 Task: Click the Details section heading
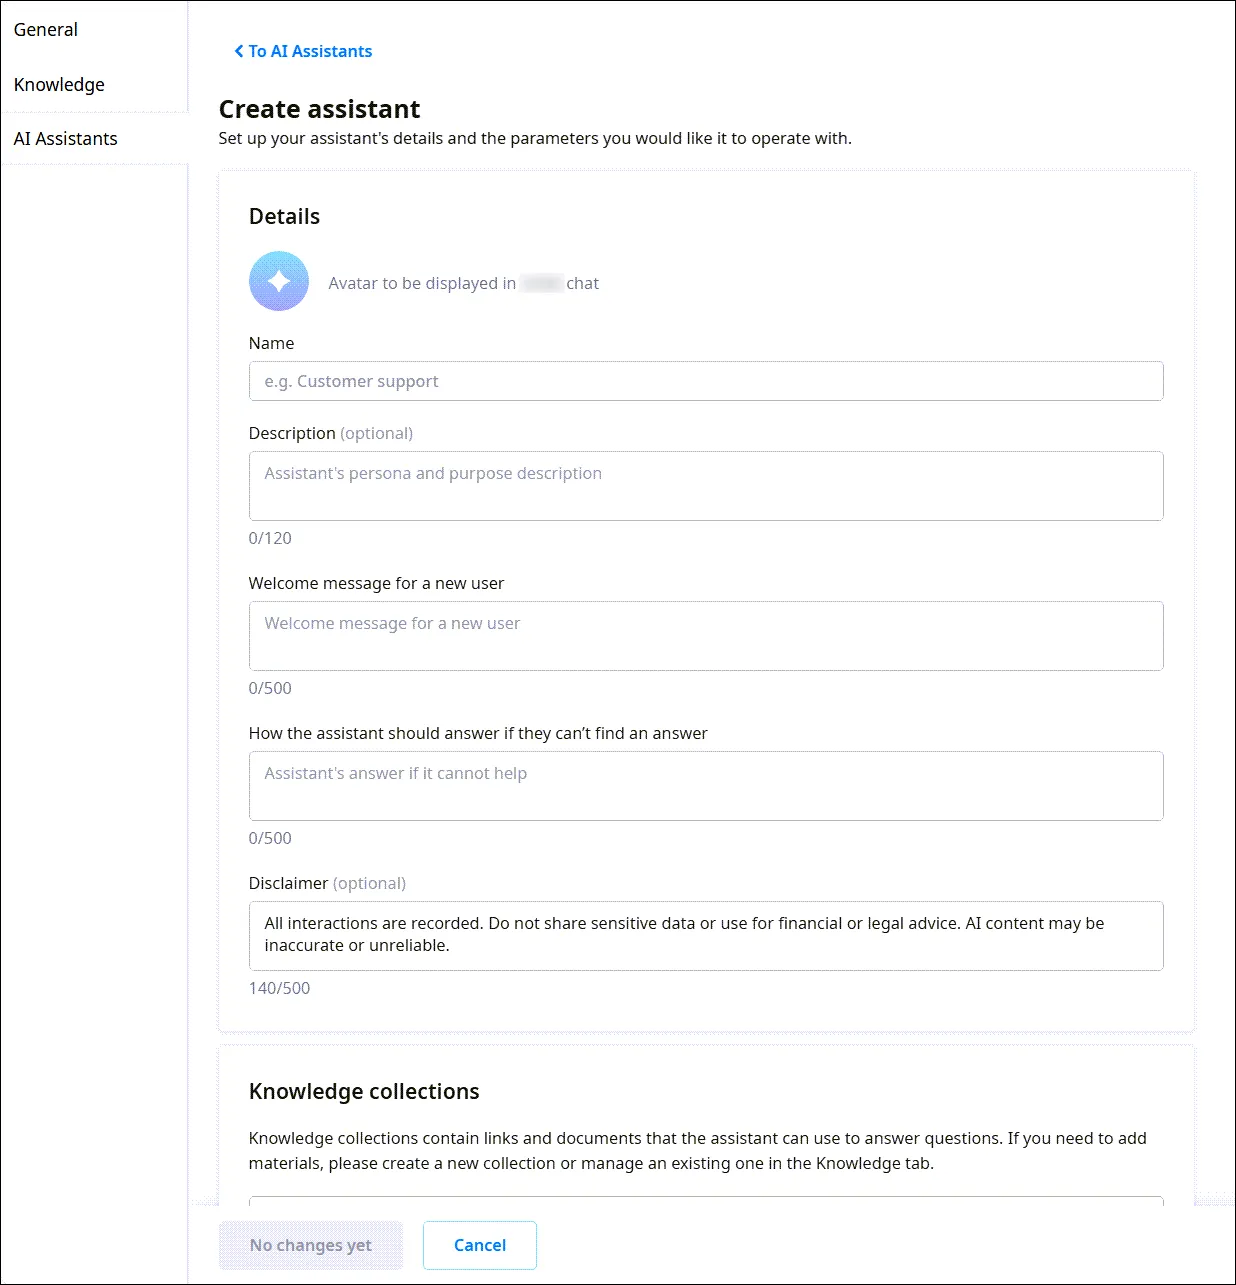tap(285, 217)
